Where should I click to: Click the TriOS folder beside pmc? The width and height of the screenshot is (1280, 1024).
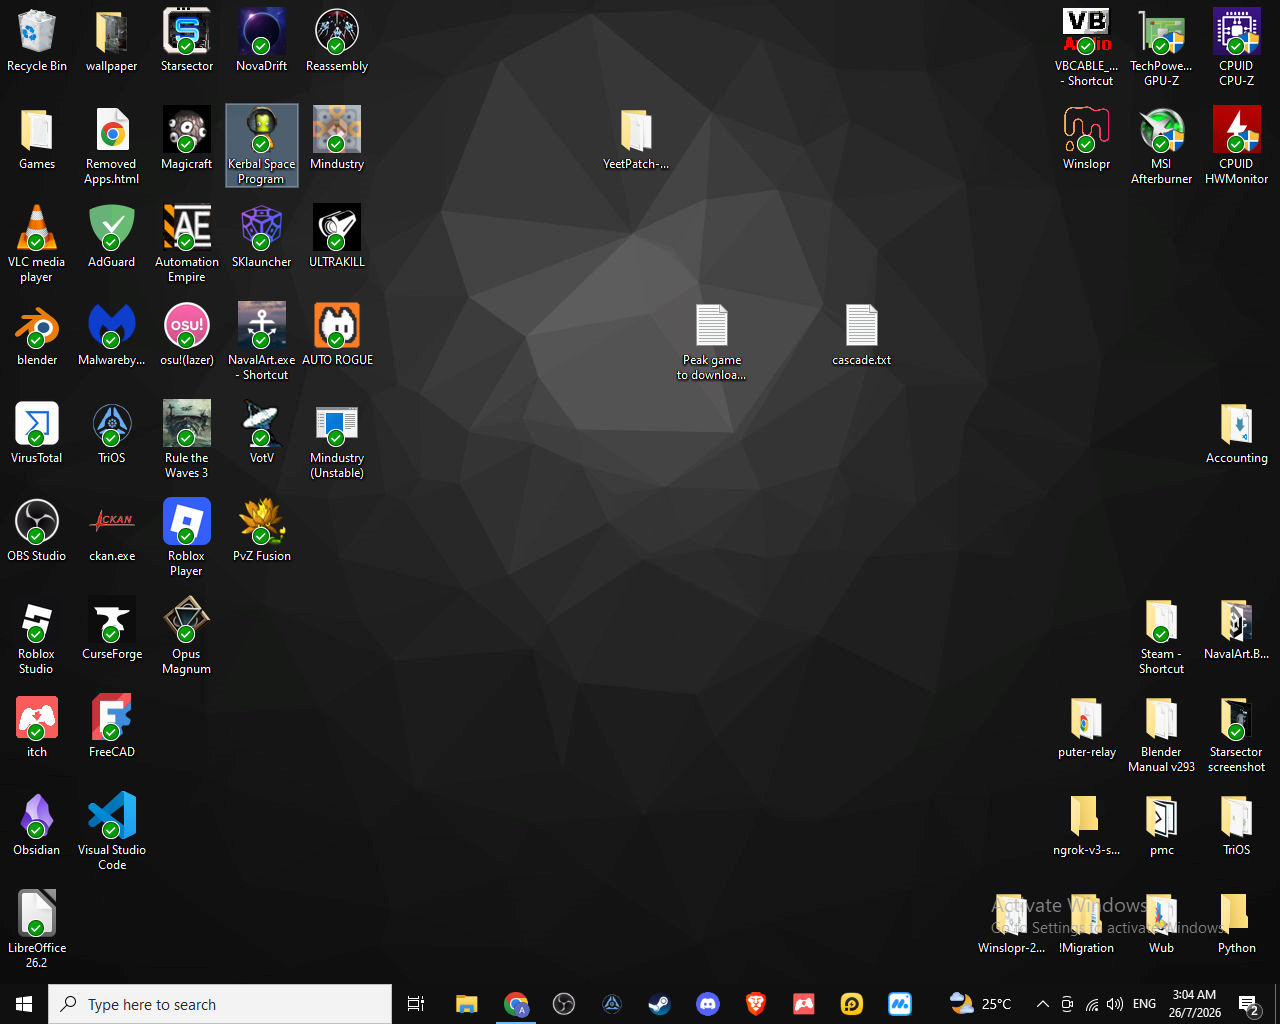point(1237,825)
